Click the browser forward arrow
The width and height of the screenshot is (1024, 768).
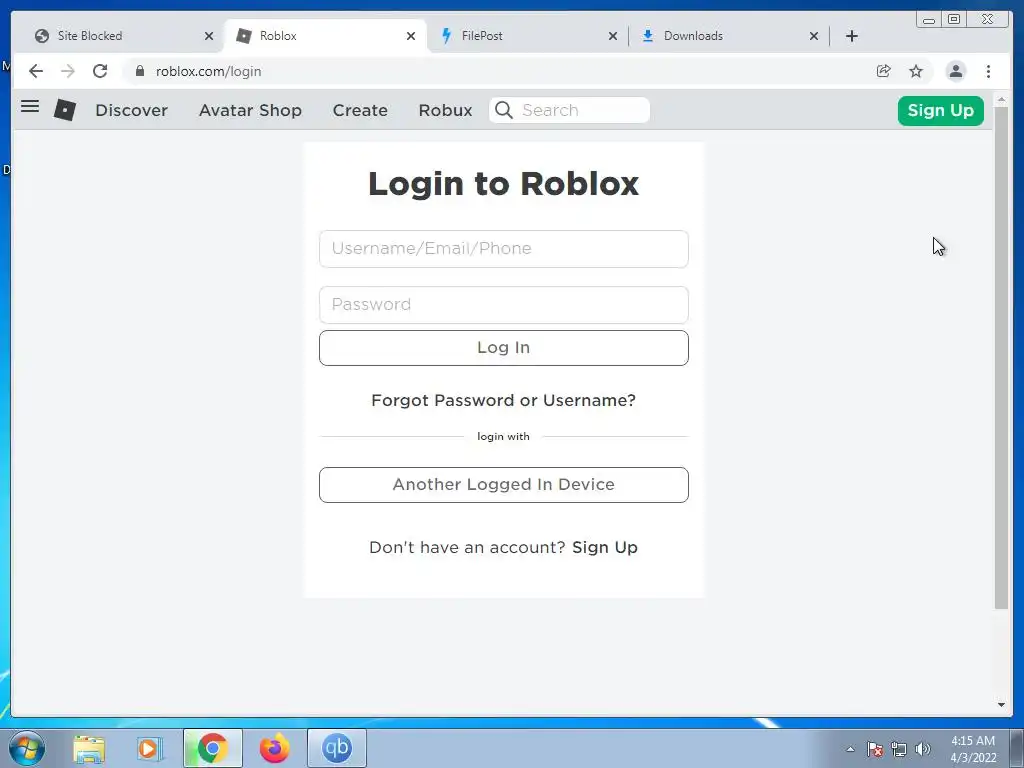pos(68,71)
